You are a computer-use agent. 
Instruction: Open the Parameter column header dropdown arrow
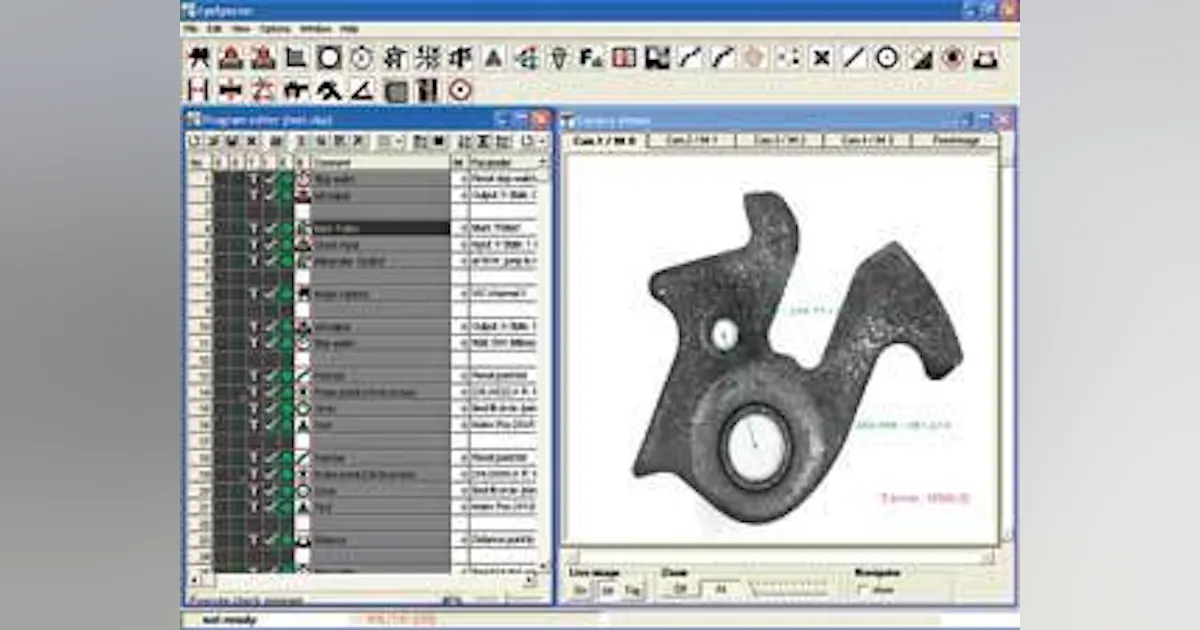tap(543, 162)
